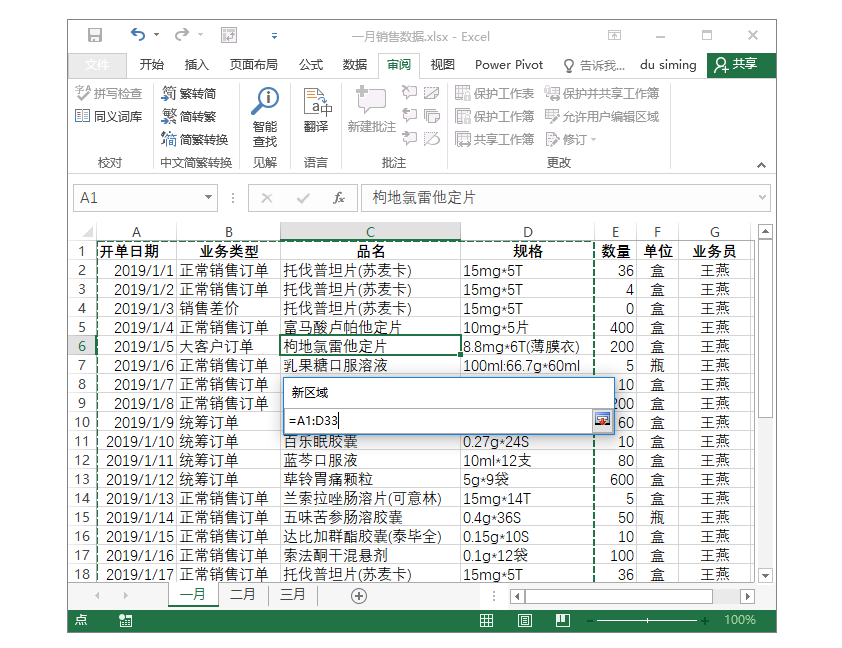Click the Save icon in quick access toolbar

pyautogui.click(x=95, y=35)
